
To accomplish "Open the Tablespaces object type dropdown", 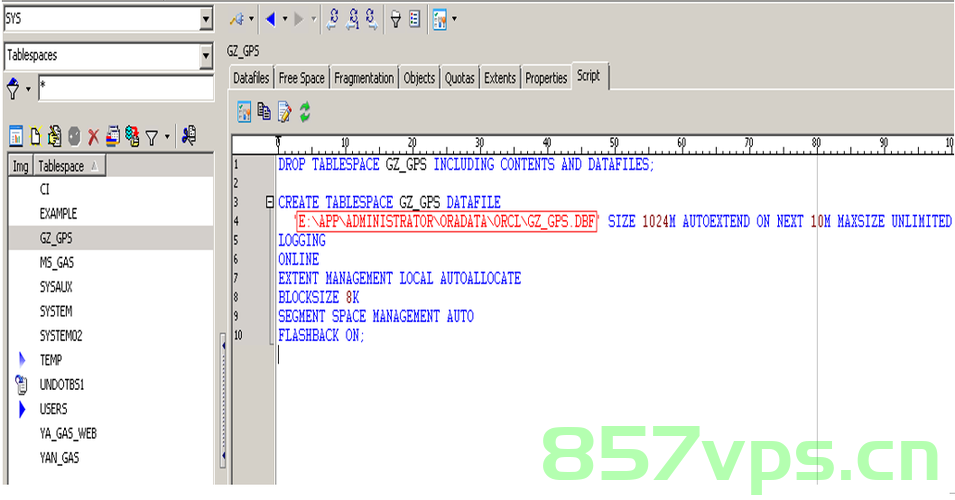I will [206, 57].
